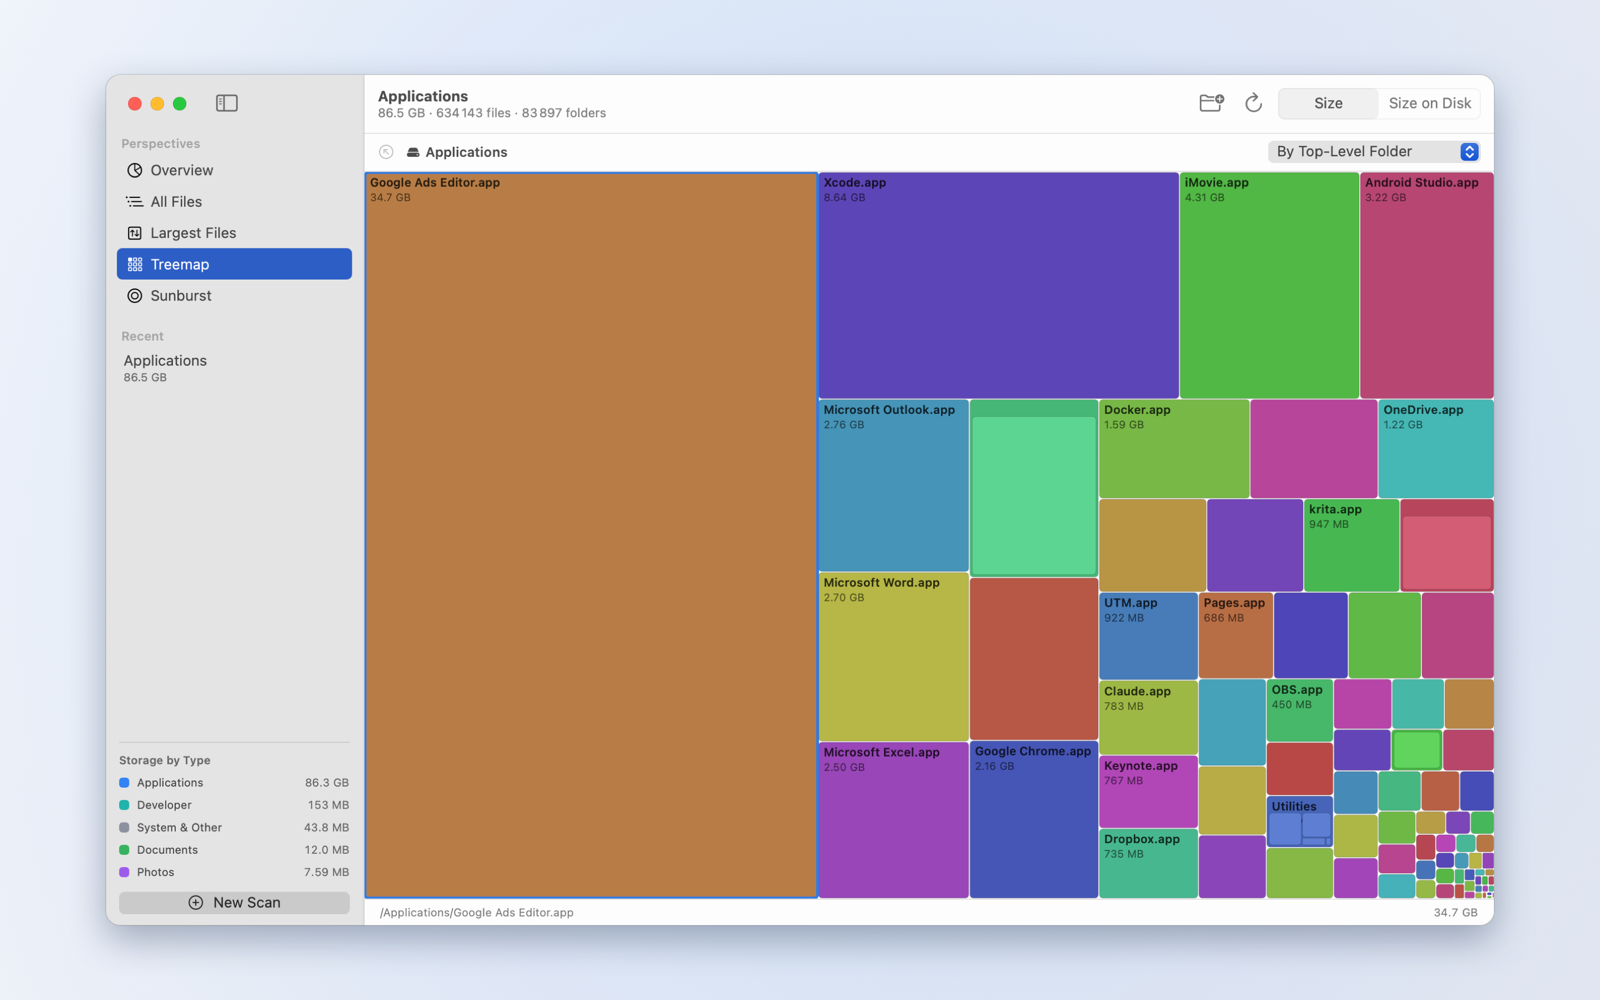Click the Documents 12.0 MB value

click(x=326, y=850)
